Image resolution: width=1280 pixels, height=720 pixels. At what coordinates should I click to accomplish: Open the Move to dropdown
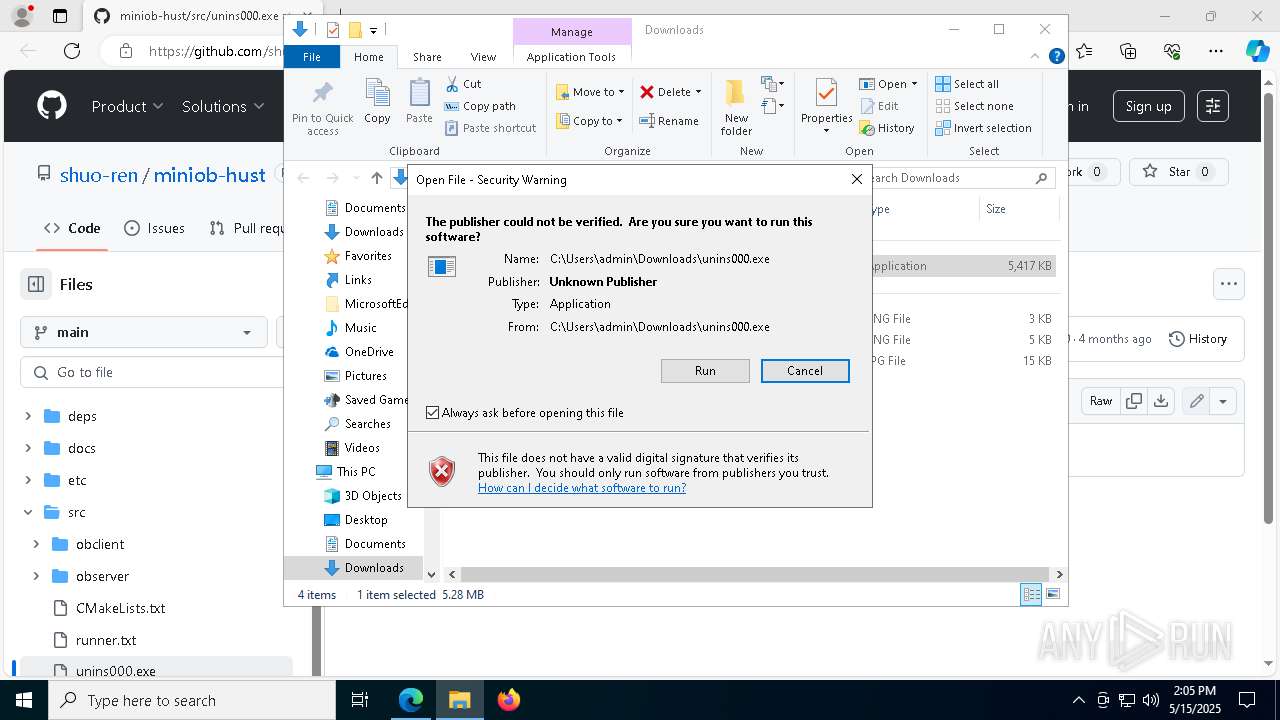590,92
